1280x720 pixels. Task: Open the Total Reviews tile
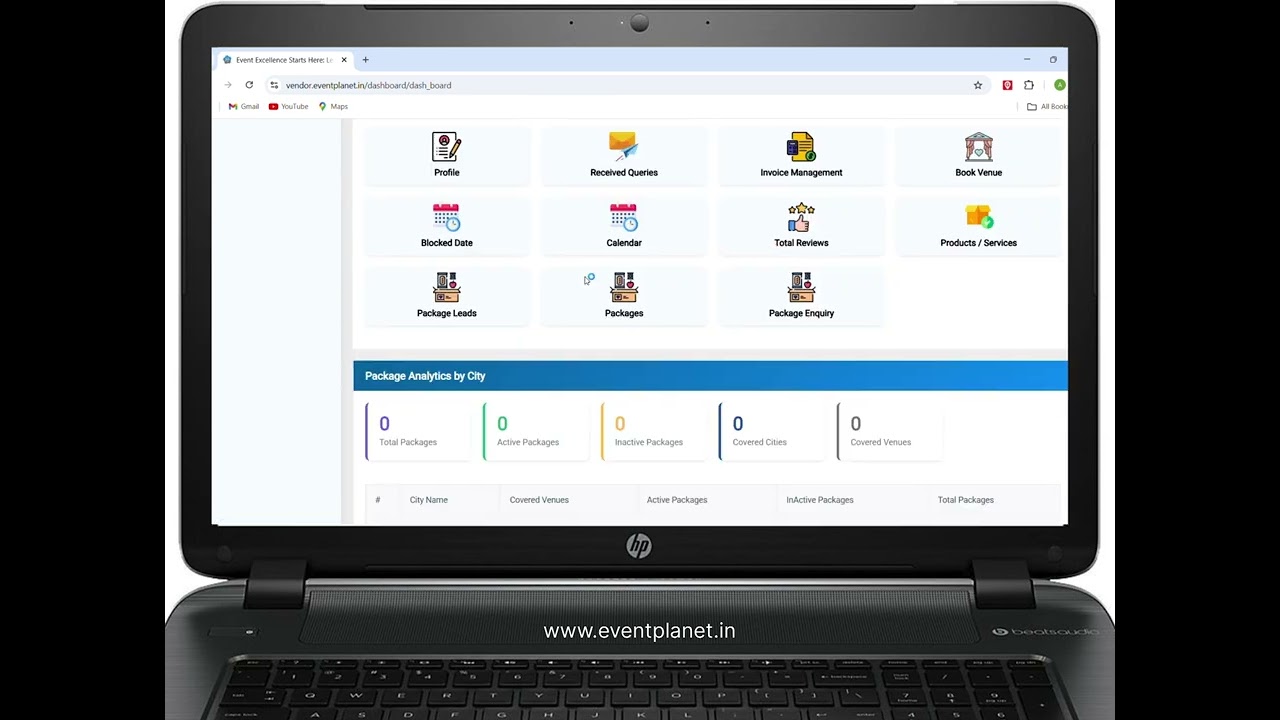pos(801,226)
